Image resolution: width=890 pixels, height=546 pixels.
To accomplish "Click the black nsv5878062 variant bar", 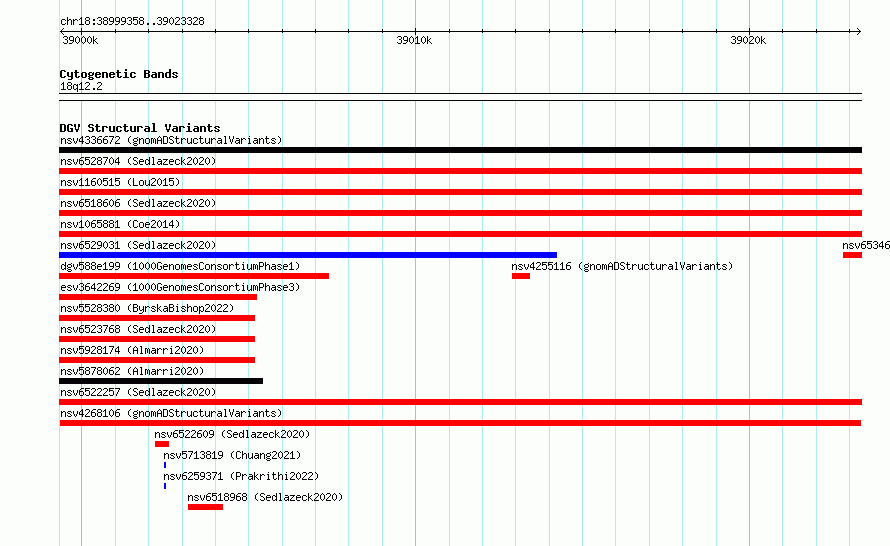I will 161,381.
